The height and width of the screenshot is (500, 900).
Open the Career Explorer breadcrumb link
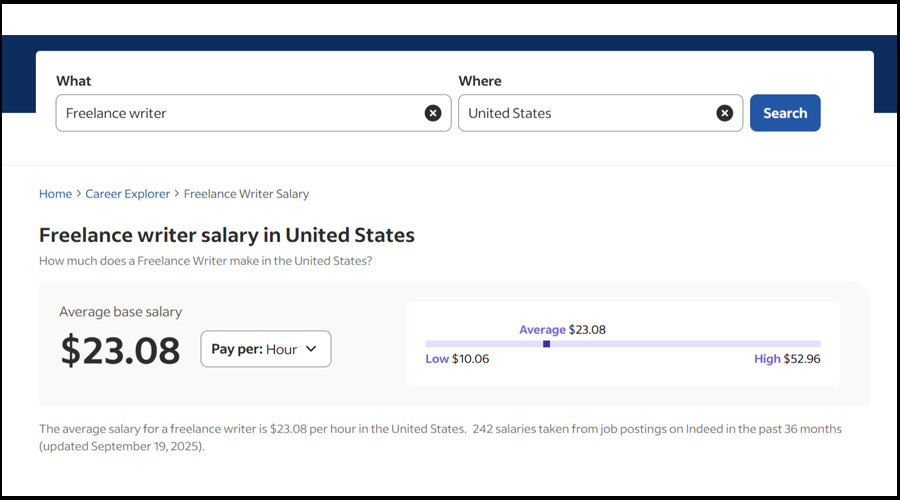(128, 194)
